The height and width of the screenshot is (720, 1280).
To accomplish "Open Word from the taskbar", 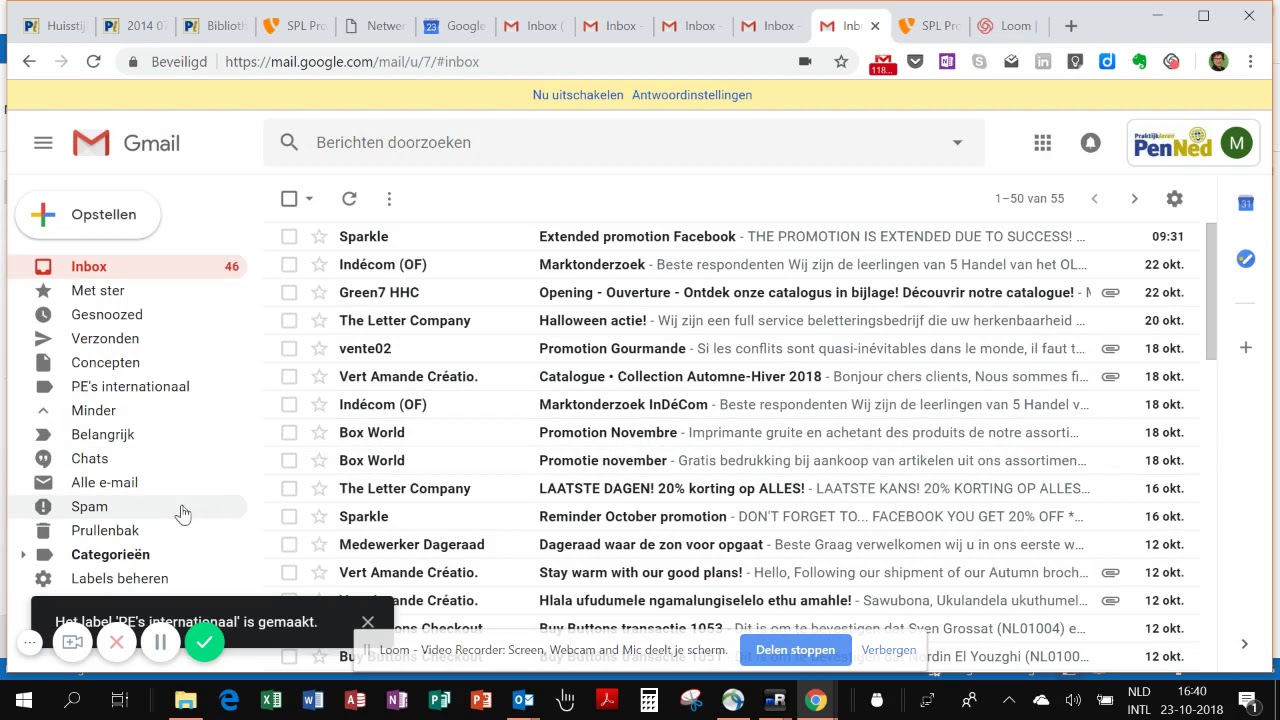I will click(313, 700).
